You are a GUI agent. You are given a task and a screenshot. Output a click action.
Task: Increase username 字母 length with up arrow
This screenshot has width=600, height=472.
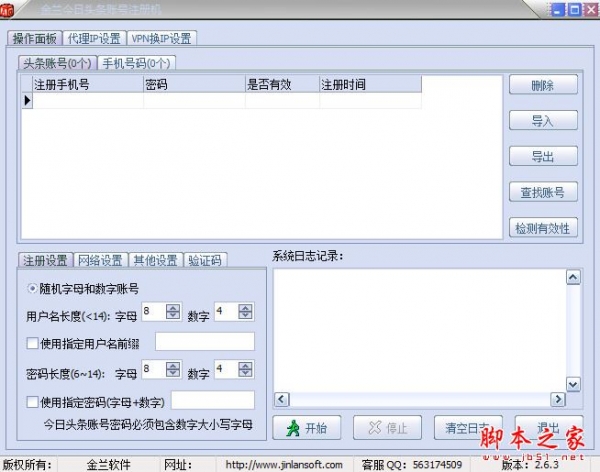pyautogui.click(x=173, y=308)
